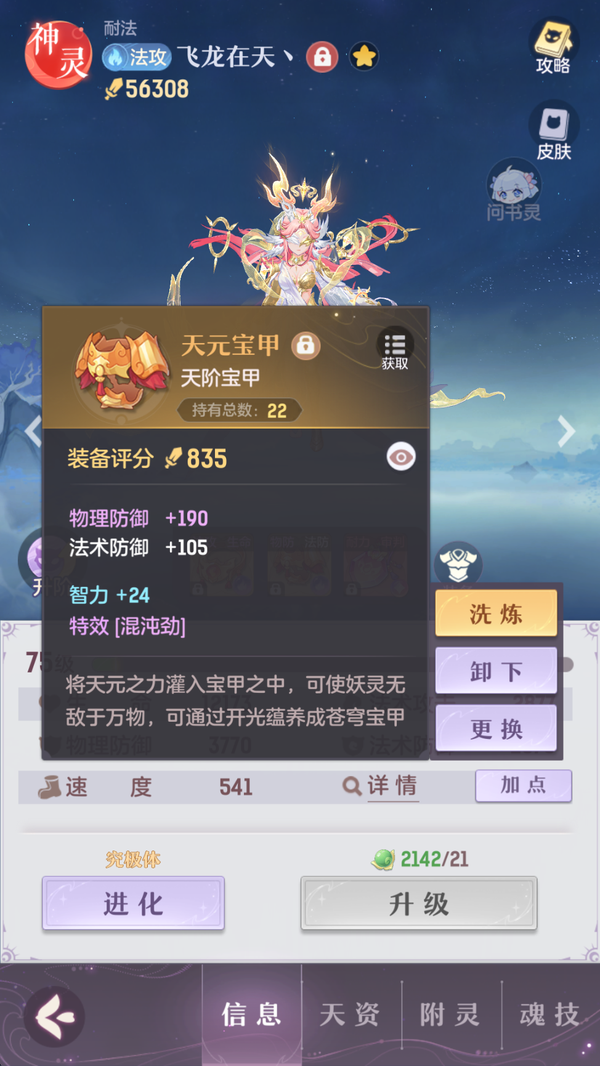This screenshot has width=600, height=1066.
Task: Click the 洗炼 button
Action: [x=496, y=613]
